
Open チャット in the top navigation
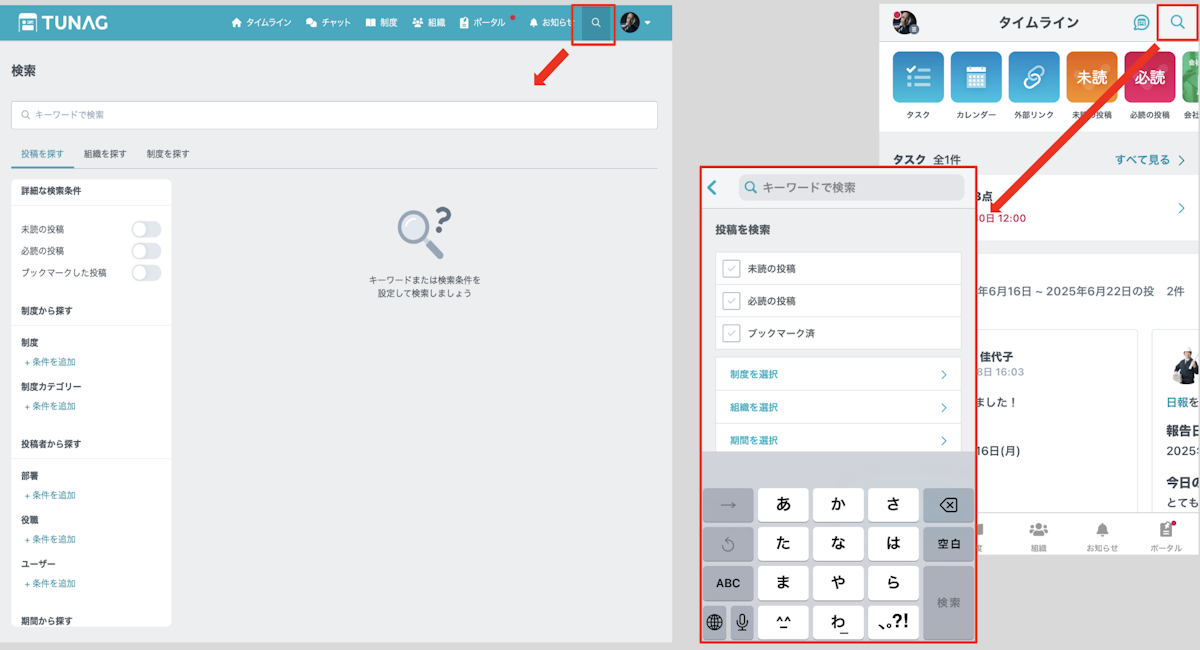click(x=328, y=23)
